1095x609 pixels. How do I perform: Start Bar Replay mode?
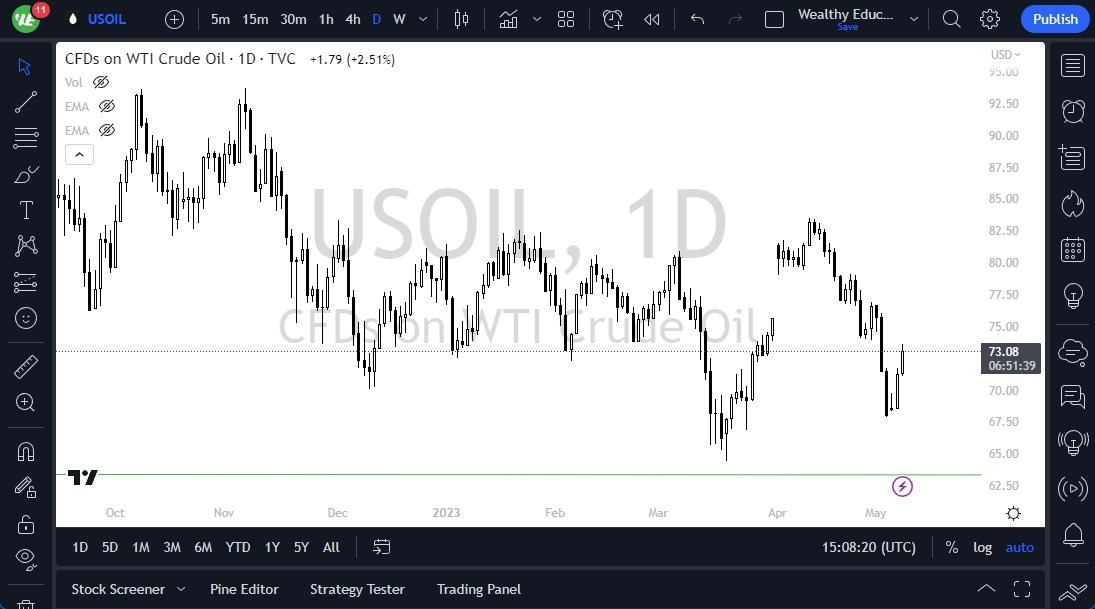point(652,18)
